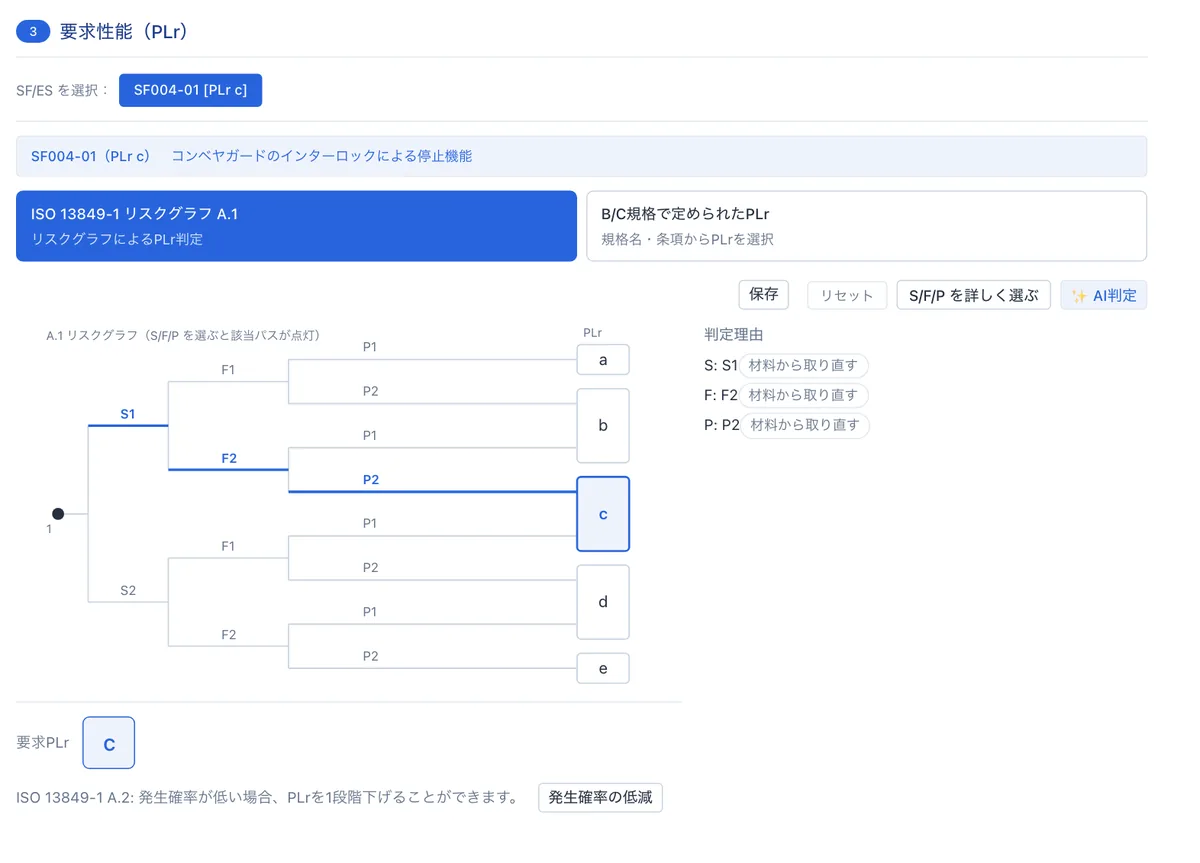1200x863 pixels.
Task: Click the 発生確率の低減 button
Action: pyautogui.click(x=600, y=797)
